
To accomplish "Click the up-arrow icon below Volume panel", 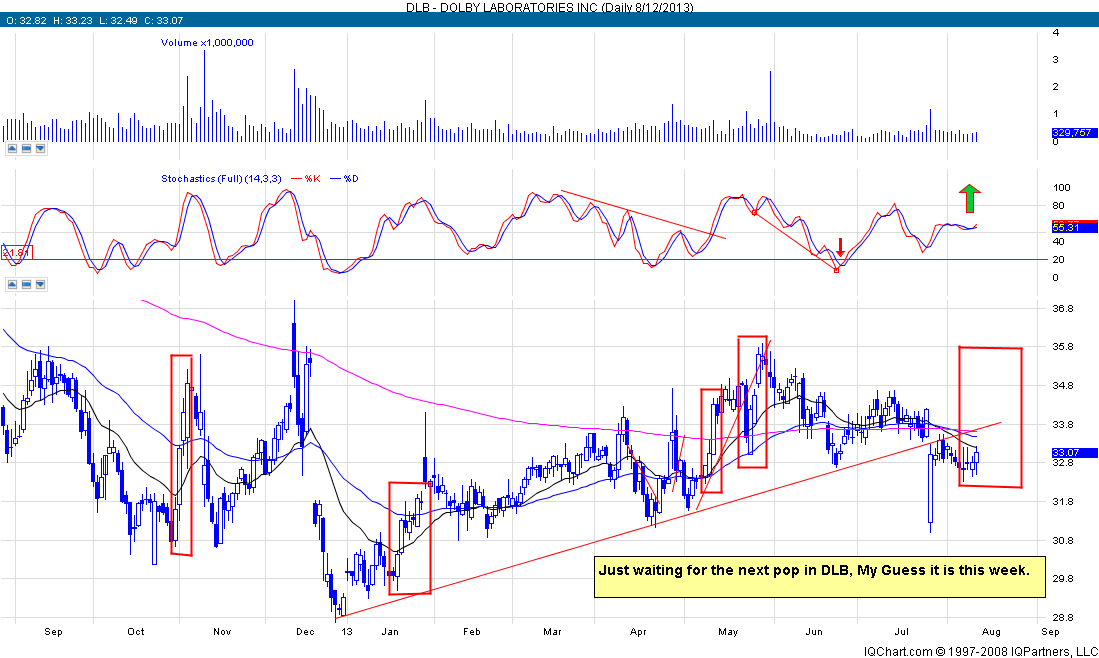I will 13,149.
